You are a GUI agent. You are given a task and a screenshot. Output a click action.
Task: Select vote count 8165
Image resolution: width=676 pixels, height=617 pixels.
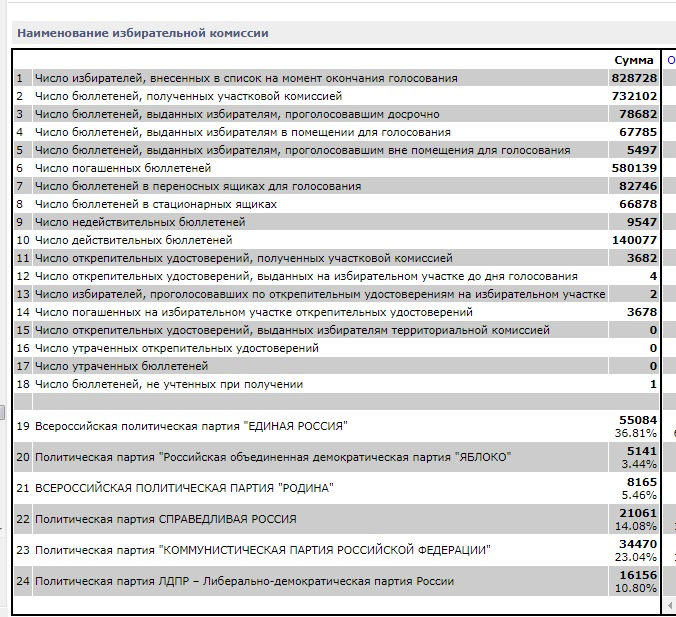(x=642, y=482)
